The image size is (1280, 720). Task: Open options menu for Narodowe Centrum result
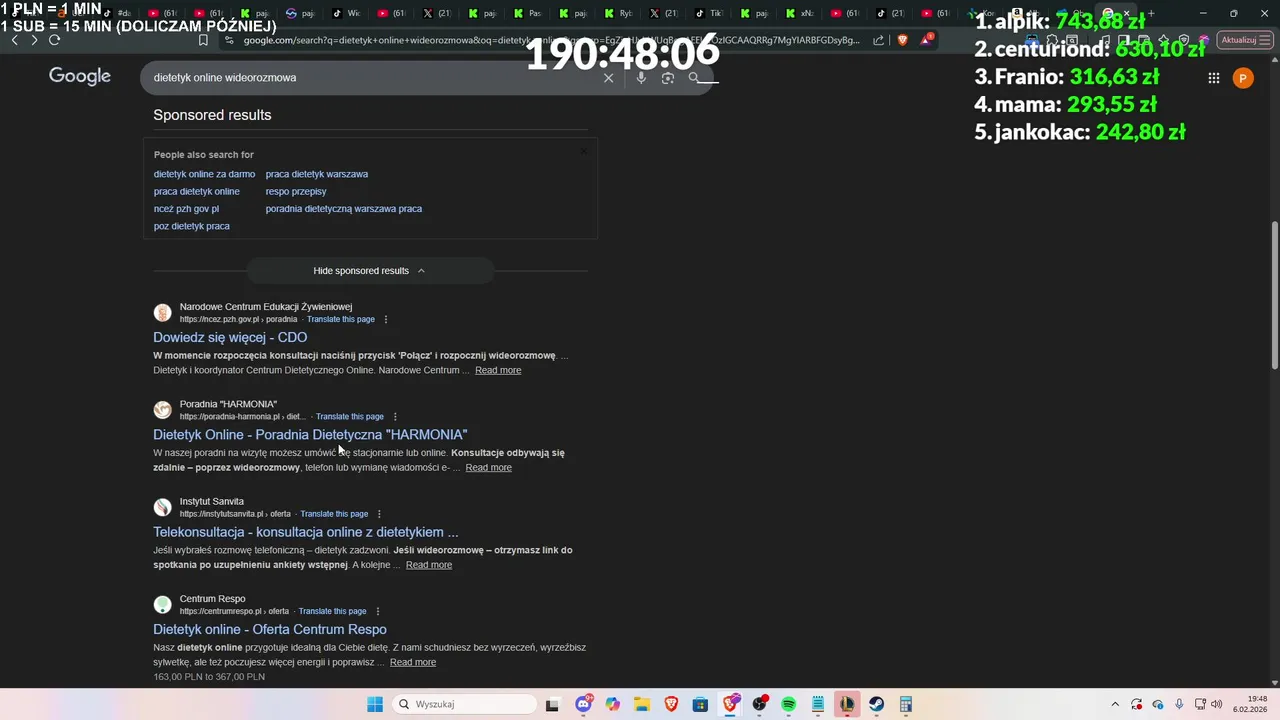coord(386,320)
